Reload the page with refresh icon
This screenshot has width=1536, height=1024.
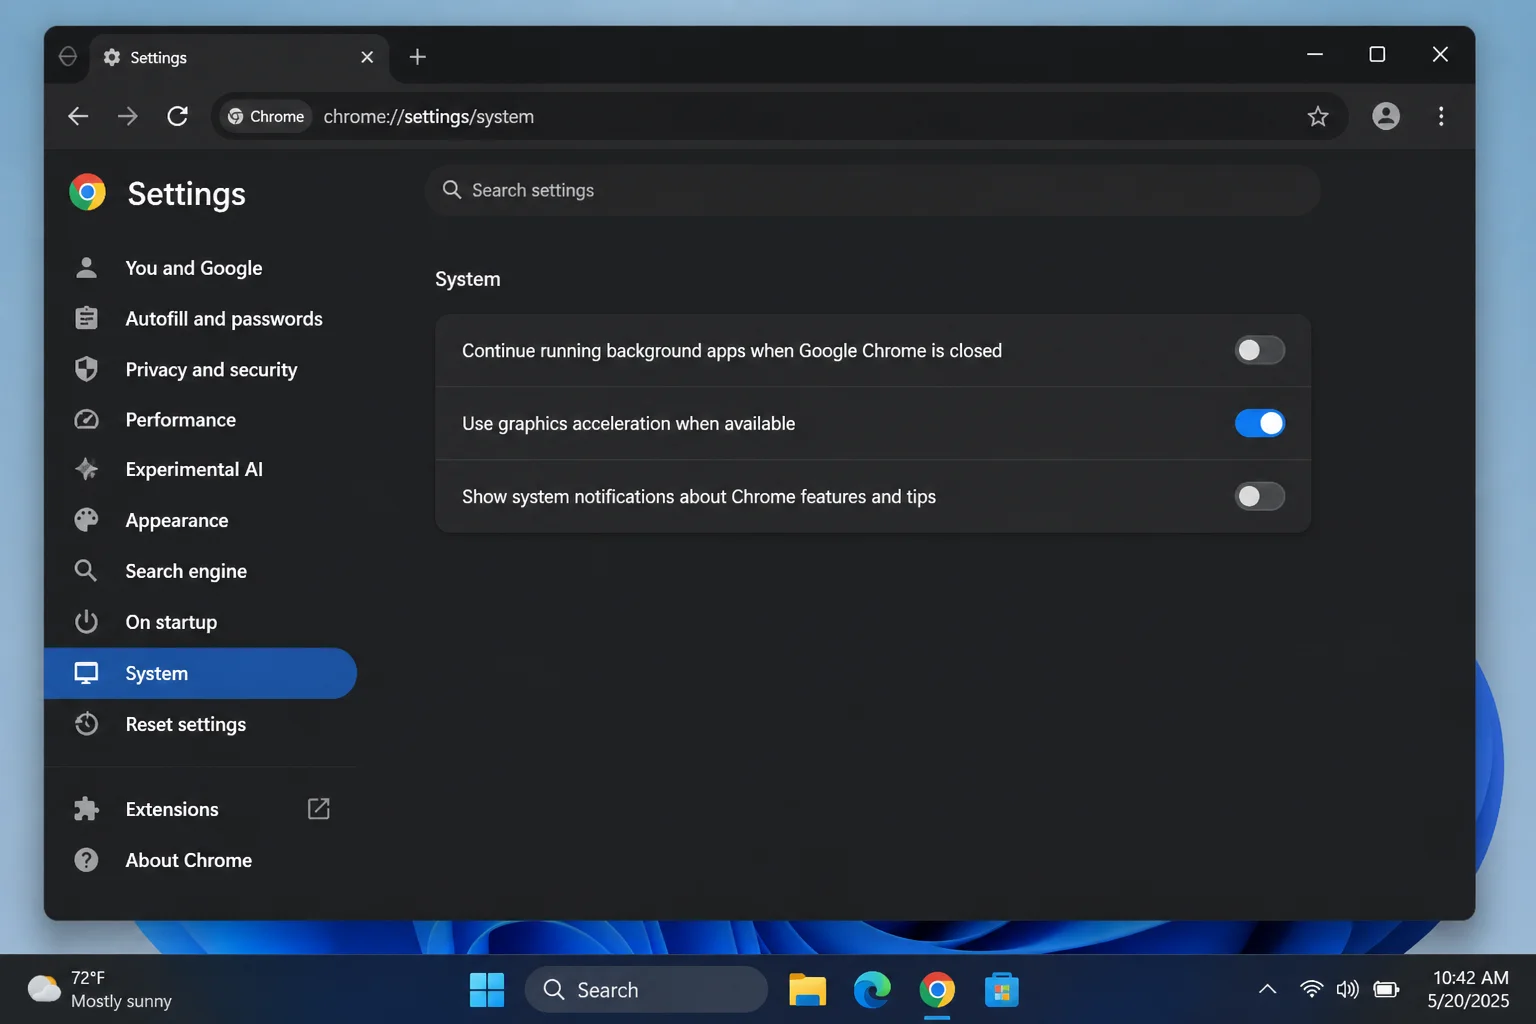(x=177, y=116)
